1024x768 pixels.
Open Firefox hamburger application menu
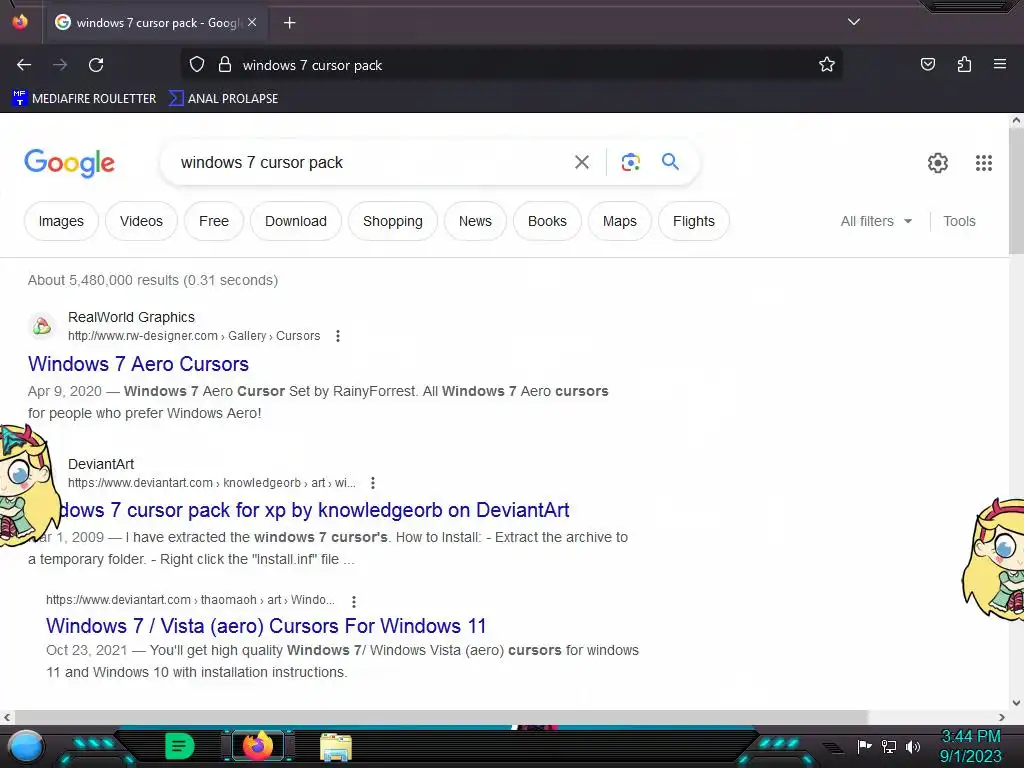pyautogui.click(x=999, y=64)
